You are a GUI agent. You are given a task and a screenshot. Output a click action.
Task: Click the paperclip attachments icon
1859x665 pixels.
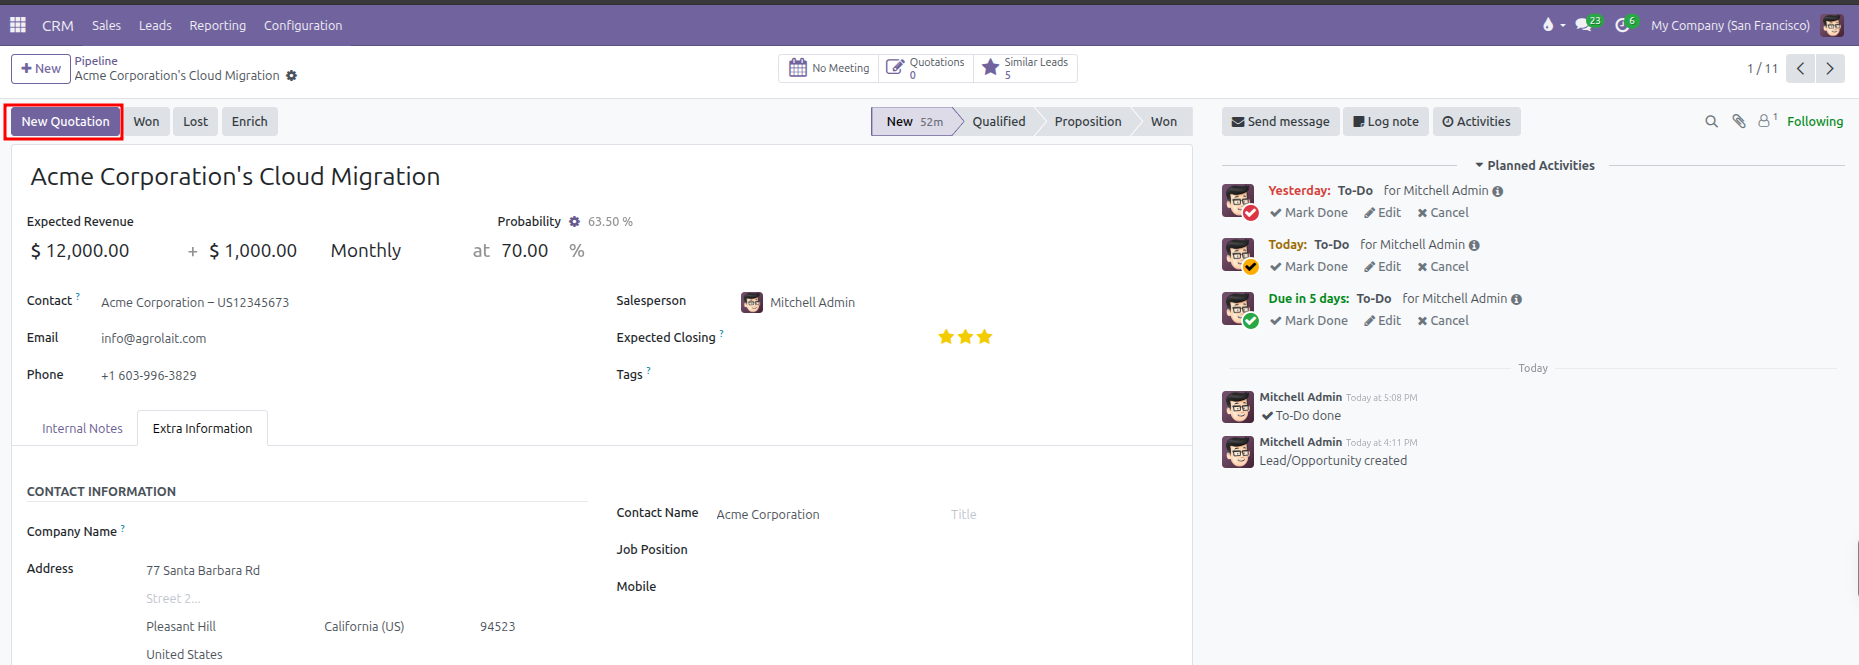click(1739, 121)
